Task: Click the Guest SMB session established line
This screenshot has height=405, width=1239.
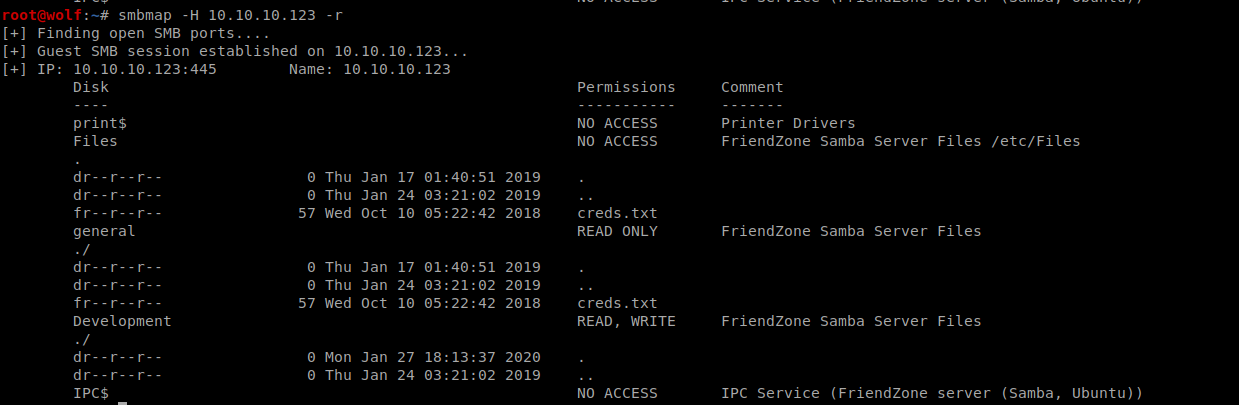Action: coord(234,51)
